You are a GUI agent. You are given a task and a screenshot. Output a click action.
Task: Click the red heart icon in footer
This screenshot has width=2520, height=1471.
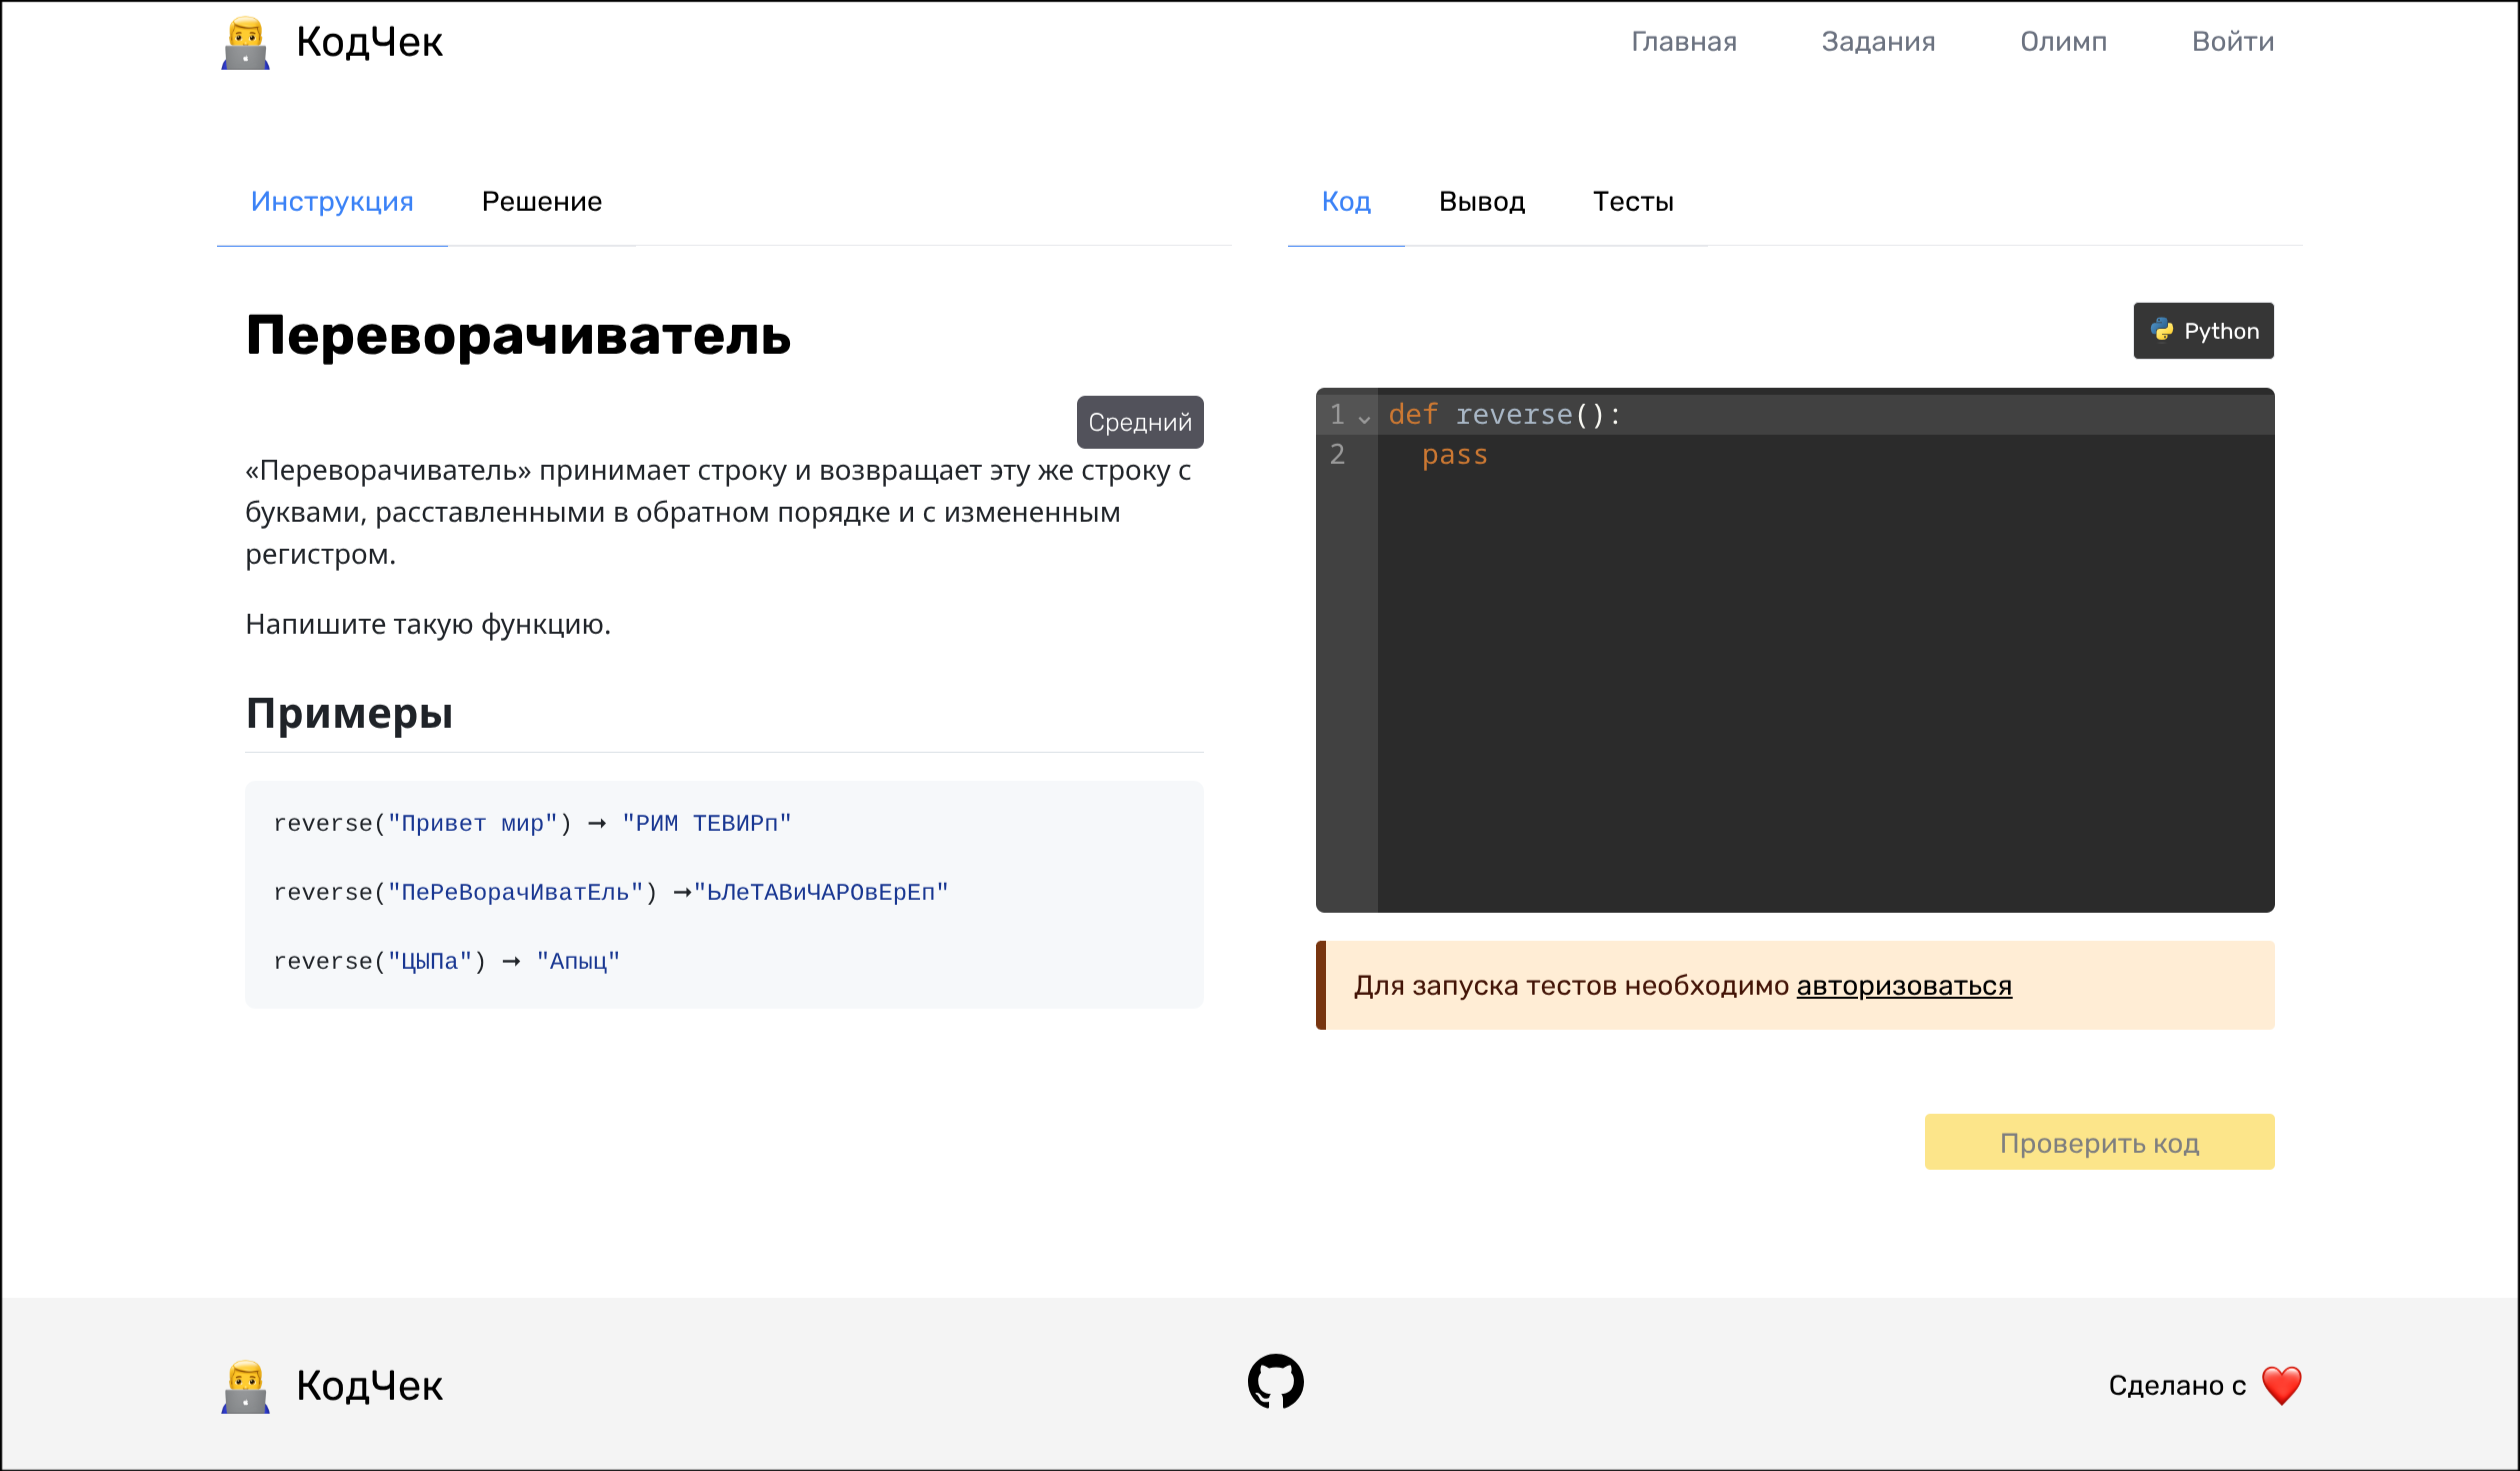(2281, 1386)
